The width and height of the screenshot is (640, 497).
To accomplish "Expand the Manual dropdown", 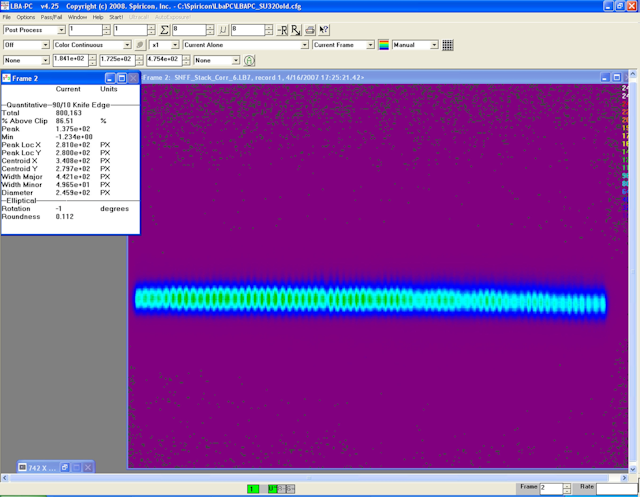I will (x=434, y=45).
